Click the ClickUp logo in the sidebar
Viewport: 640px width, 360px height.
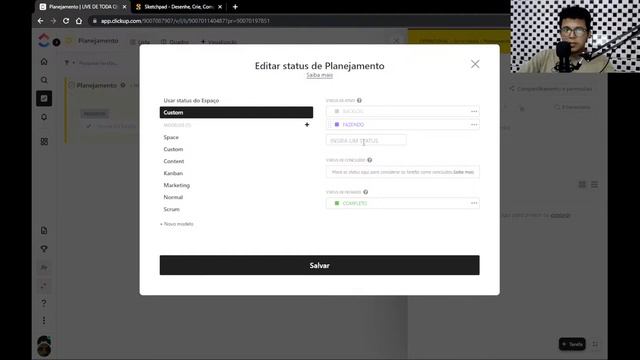44,40
